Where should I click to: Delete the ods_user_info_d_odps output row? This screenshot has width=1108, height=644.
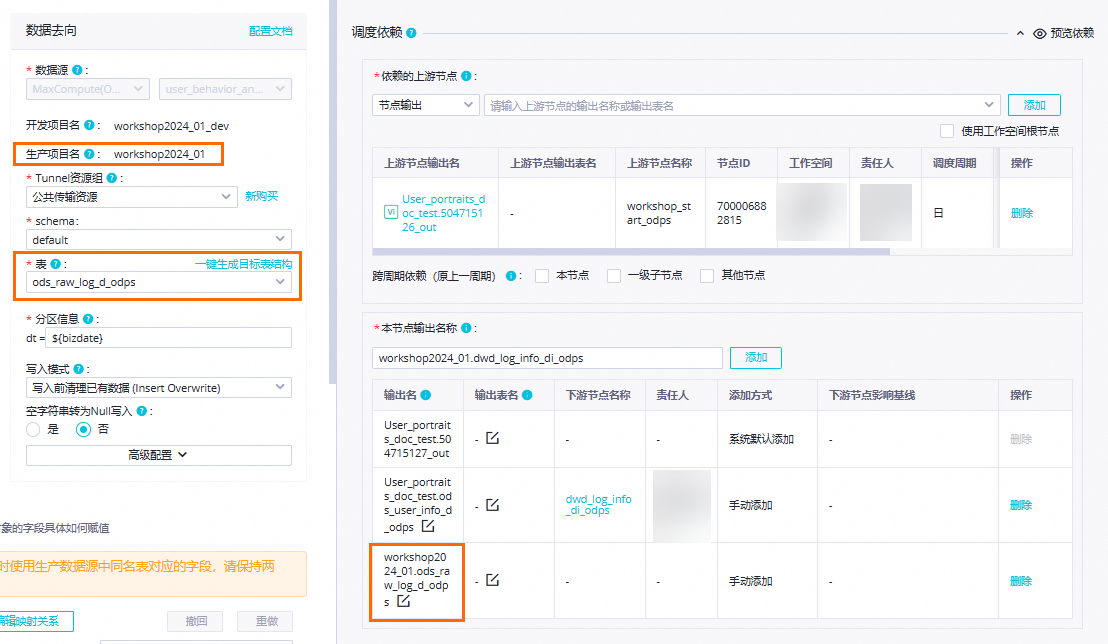1021,505
